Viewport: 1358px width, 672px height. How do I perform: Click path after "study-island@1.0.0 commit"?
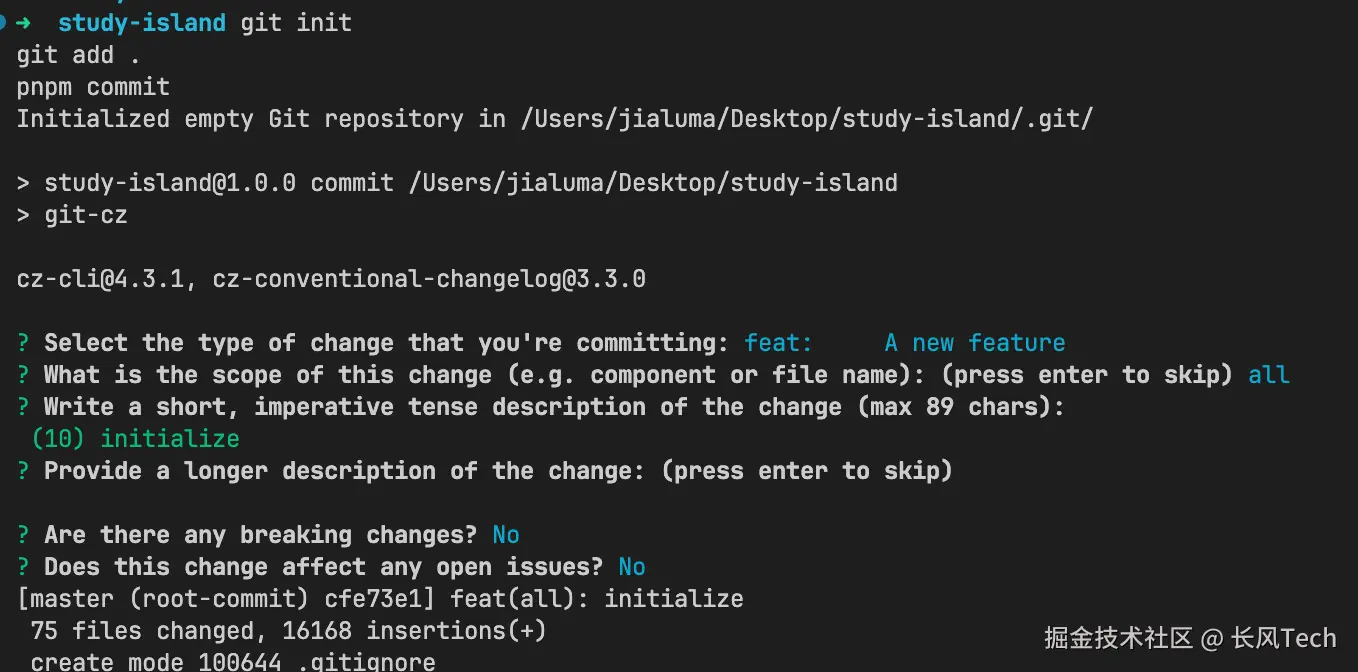(653, 183)
